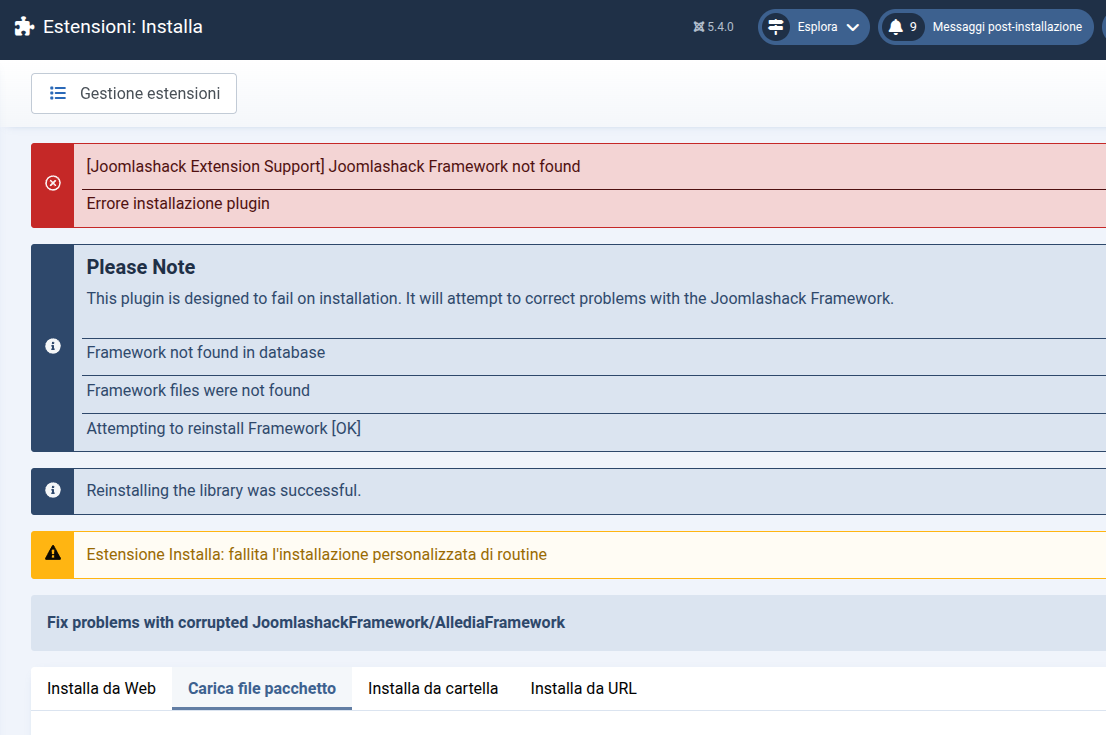Click the Estensione Installa fallita warning message
Viewport: 1106px width, 735px height.
click(316, 554)
